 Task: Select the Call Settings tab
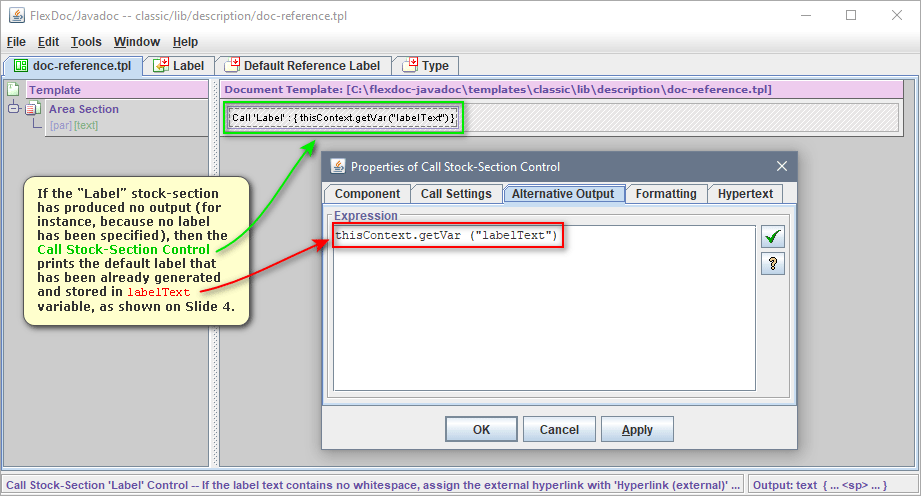tap(455, 194)
